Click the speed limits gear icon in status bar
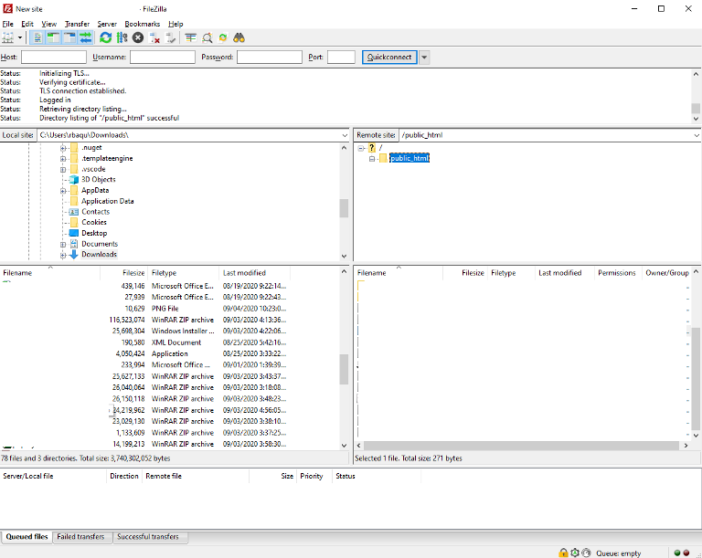Screen dimensions: 702x558 tap(575, 553)
